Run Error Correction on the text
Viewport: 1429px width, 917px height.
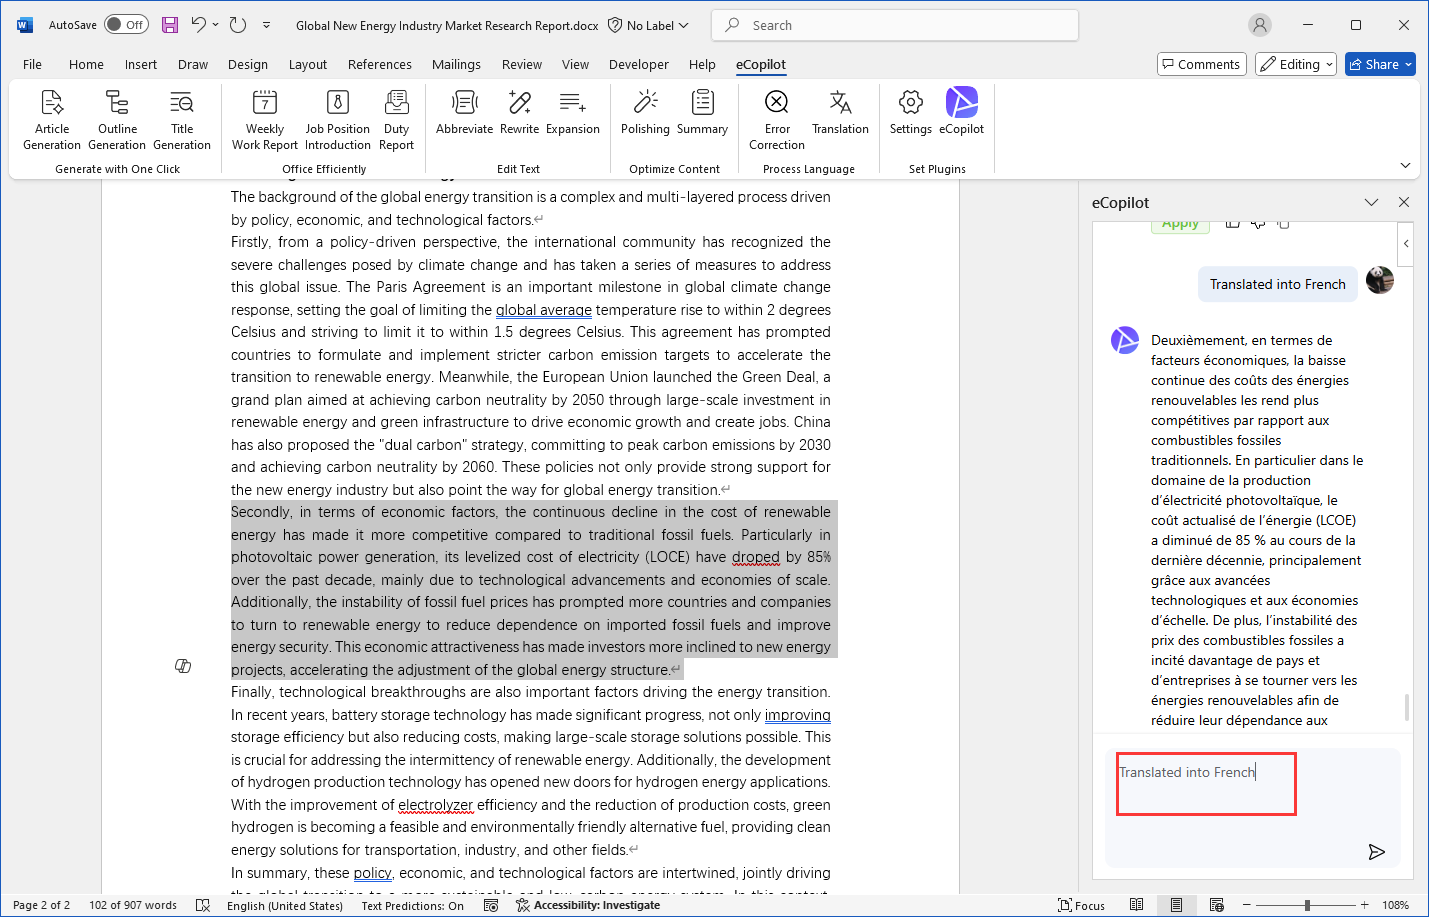(x=777, y=103)
